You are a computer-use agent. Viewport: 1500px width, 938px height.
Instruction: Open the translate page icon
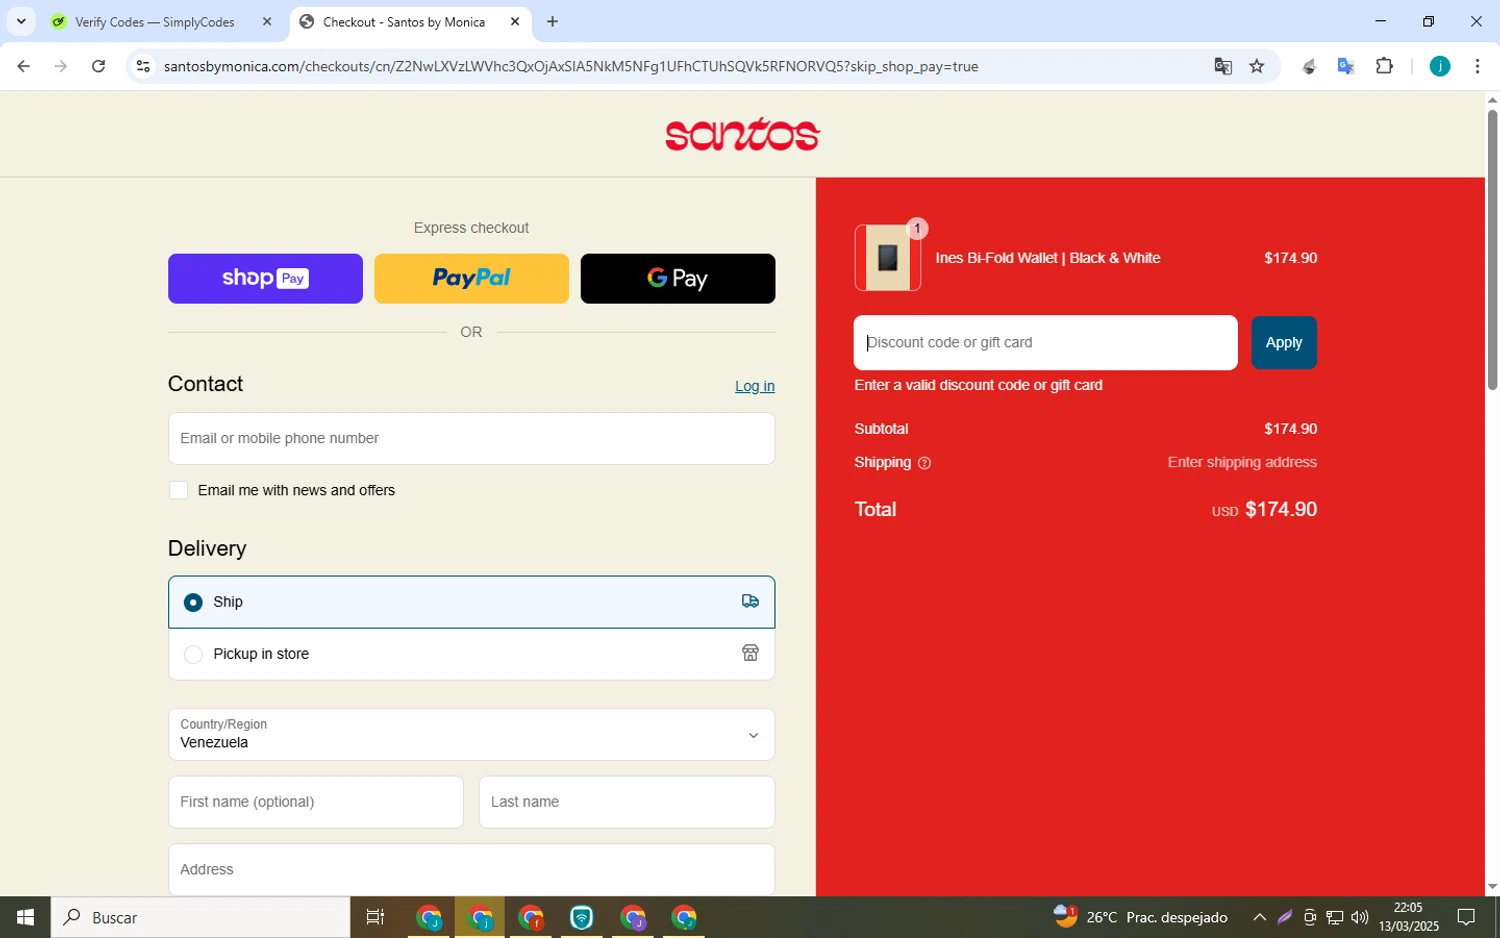point(1223,66)
